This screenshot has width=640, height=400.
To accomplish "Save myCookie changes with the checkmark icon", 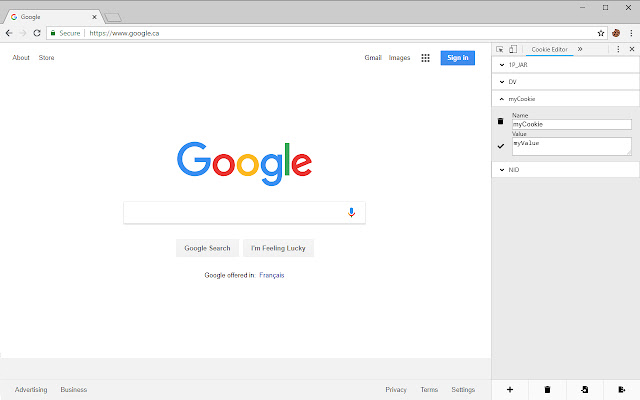I will point(501,146).
